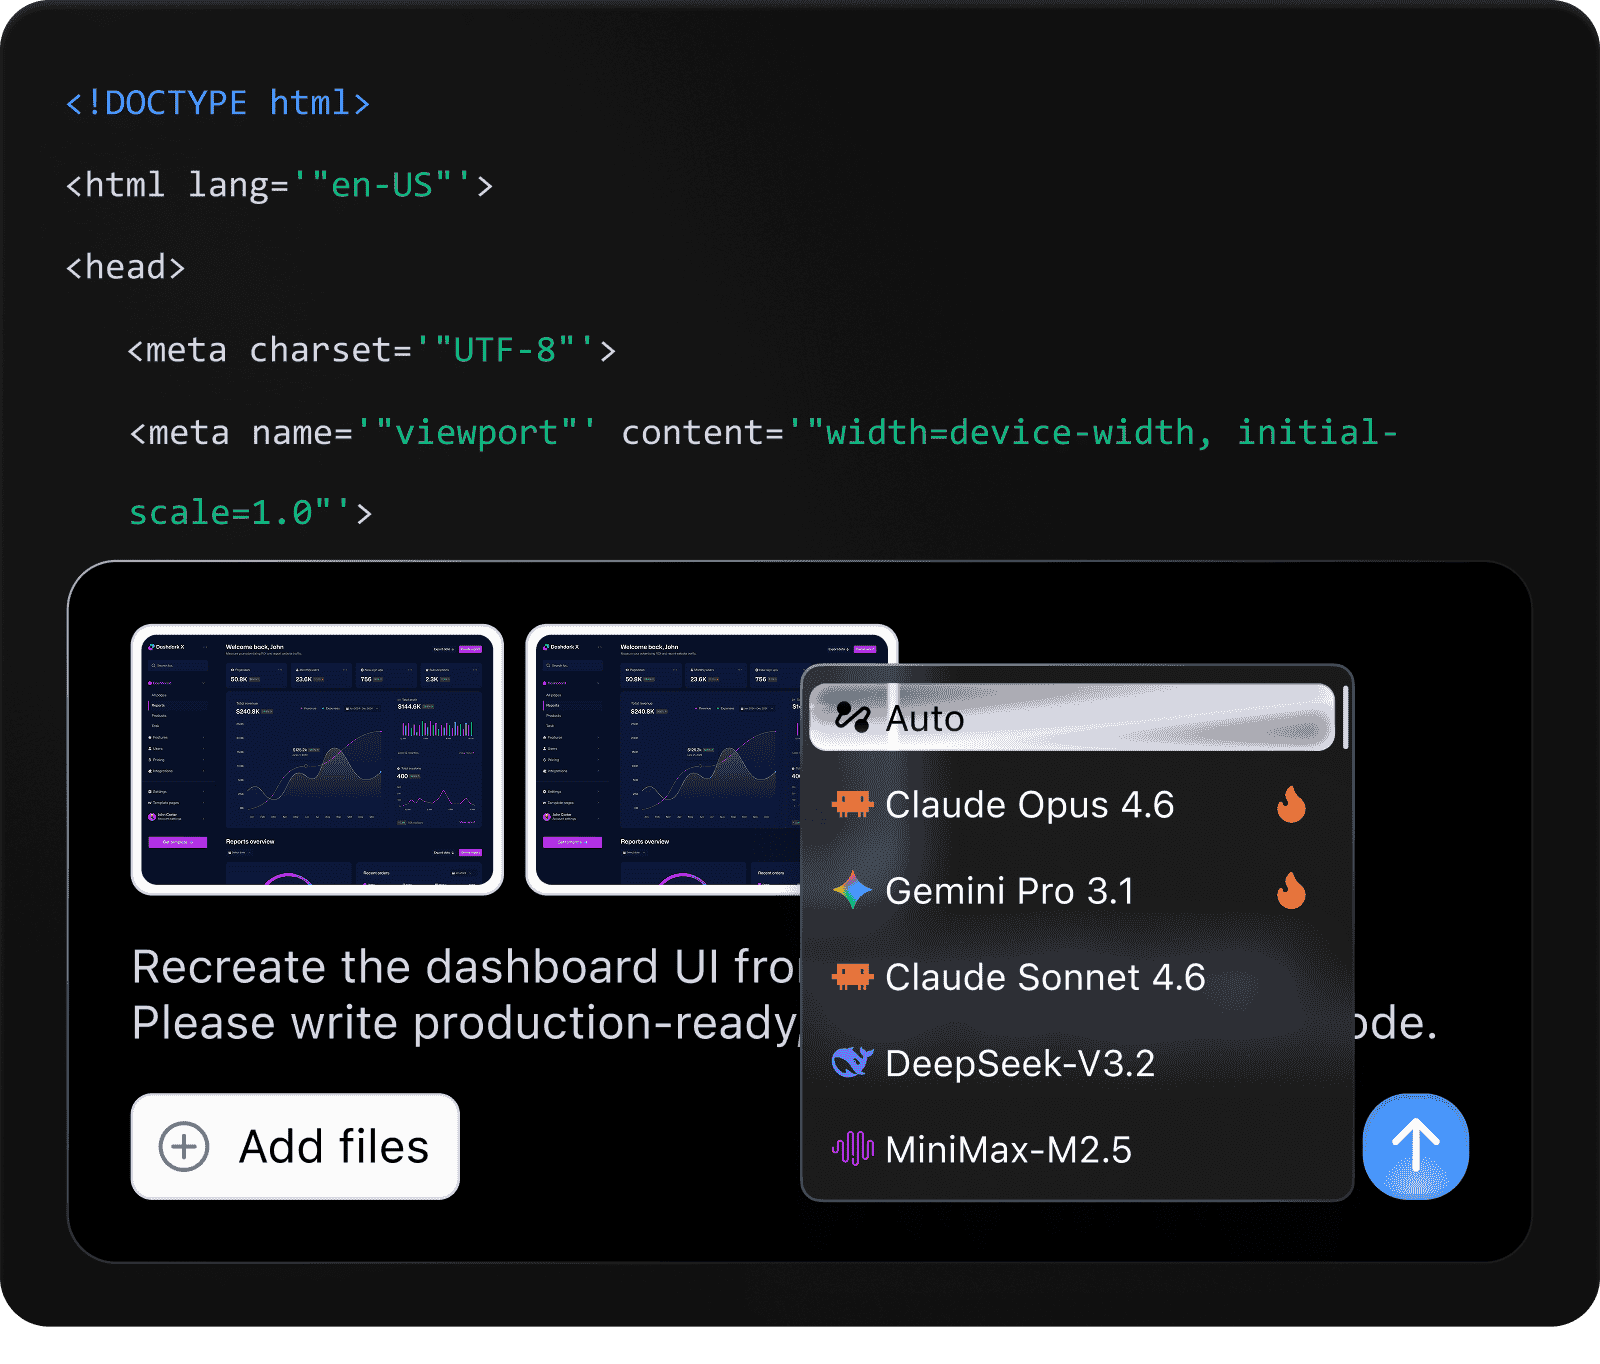Image resolution: width=1600 pixels, height=1364 pixels.
Task: Click the meta charset UTF-8 line
Action: [372, 350]
